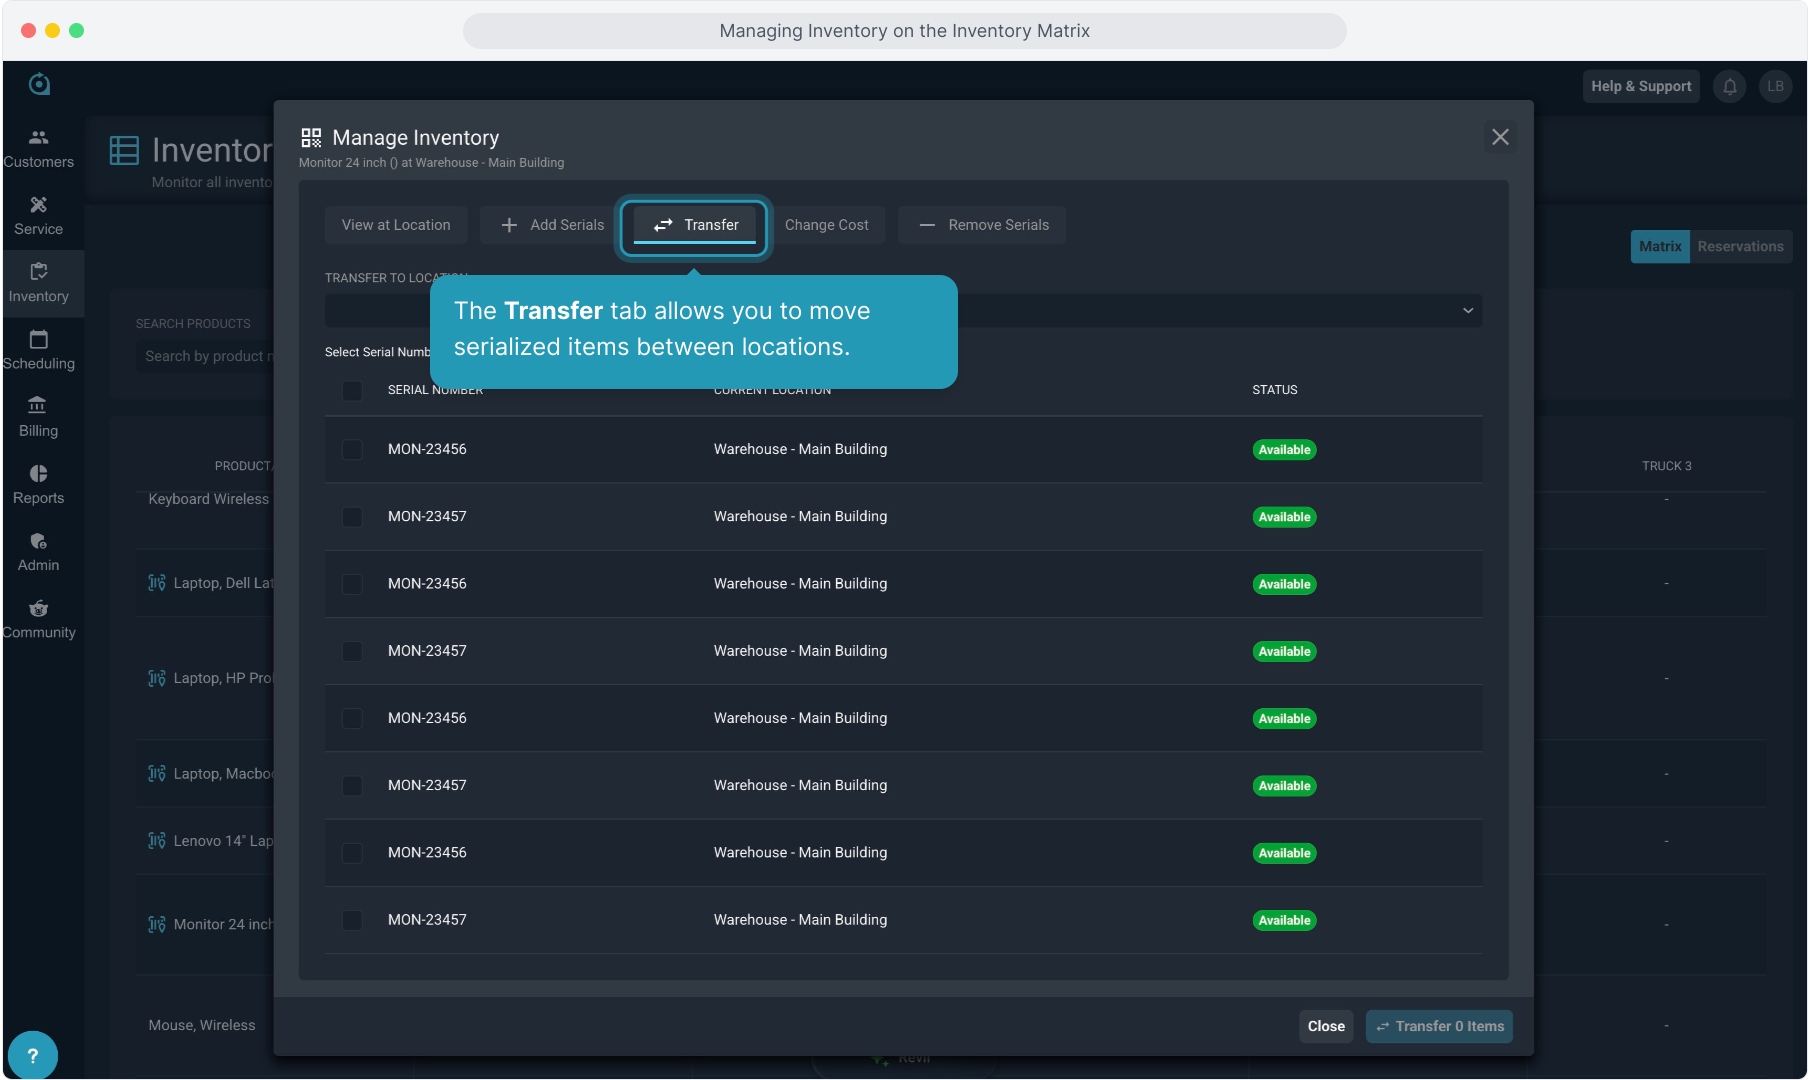Open the Community sidebar item
The width and height of the screenshot is (1810, 1080).
pyautogui.click(x=38, y=618)
